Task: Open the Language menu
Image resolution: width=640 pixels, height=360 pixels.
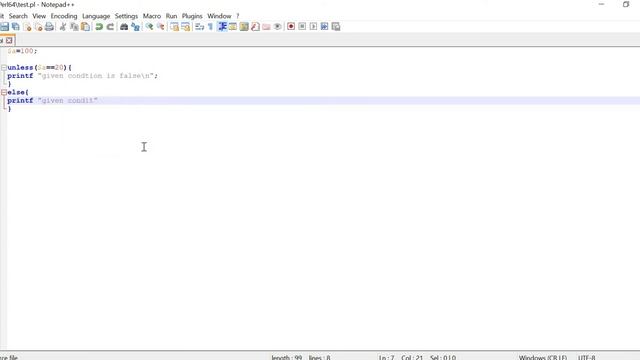Action: (96, 16)
